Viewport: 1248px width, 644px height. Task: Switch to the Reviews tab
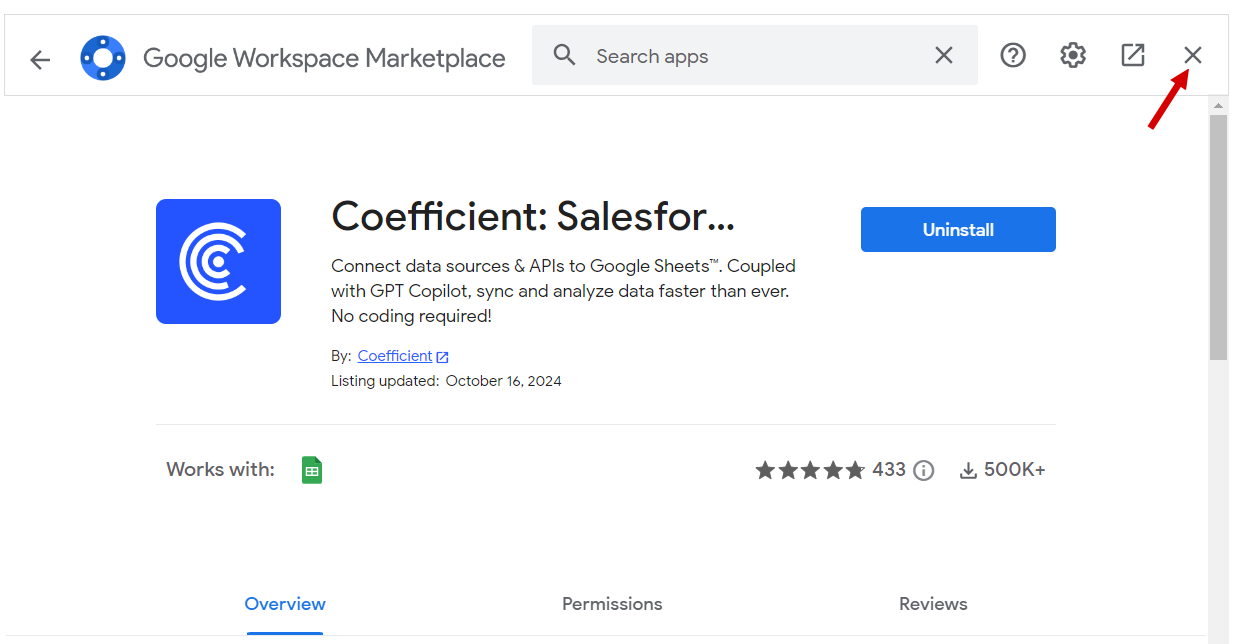coord(933,604)
